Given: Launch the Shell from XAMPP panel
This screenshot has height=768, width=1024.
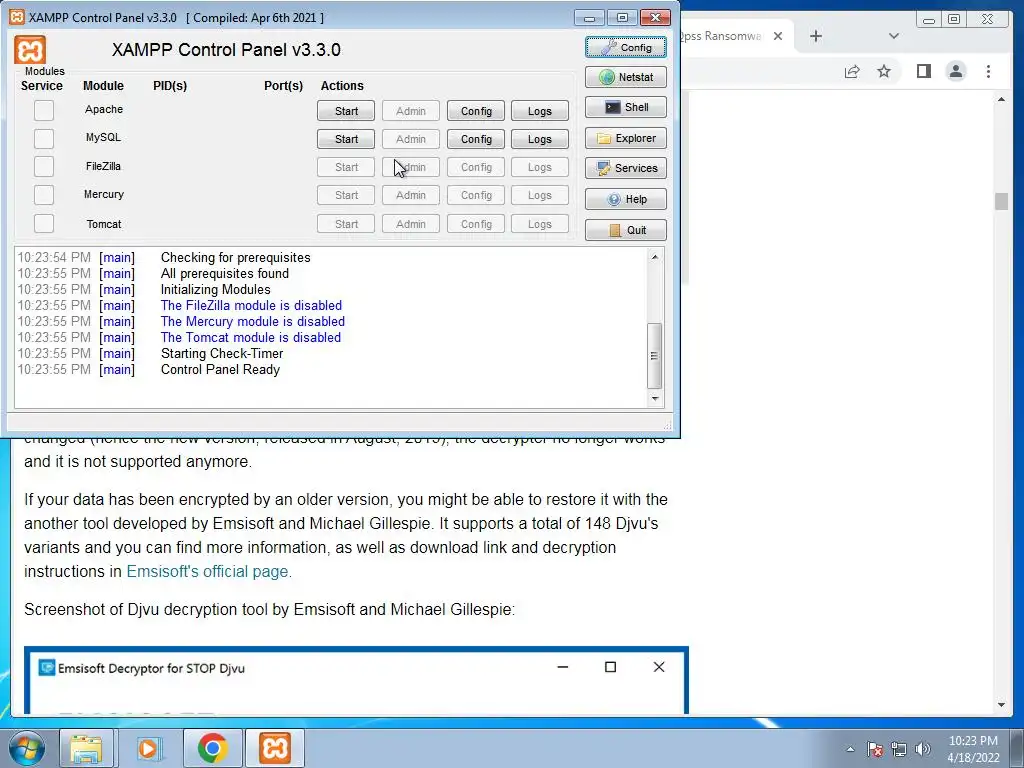Looking at the screenshot, I should tap(626, 107).
